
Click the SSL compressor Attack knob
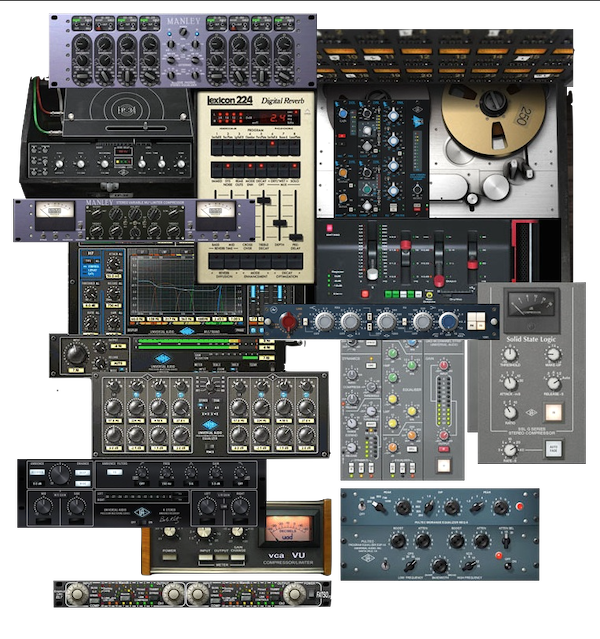[510, 383]
